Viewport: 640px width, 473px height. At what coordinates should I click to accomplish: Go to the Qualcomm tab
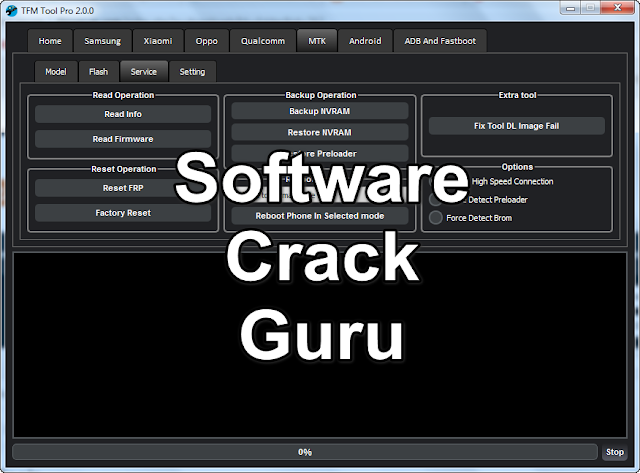[x=263, y=41]
